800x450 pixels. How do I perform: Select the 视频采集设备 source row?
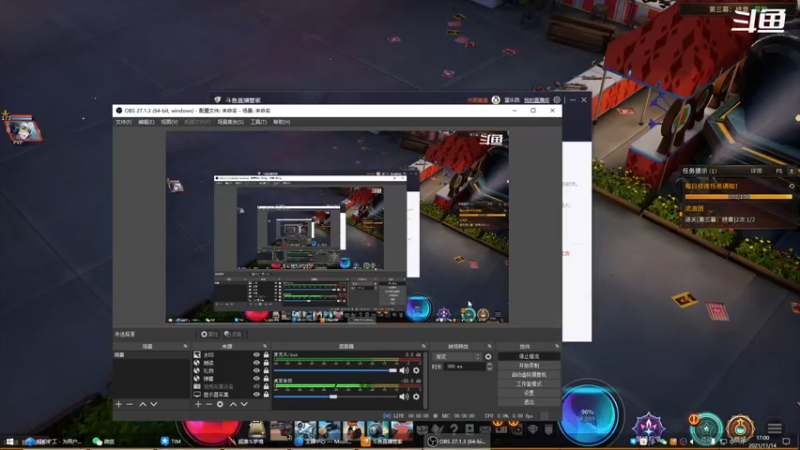point(231,386)
